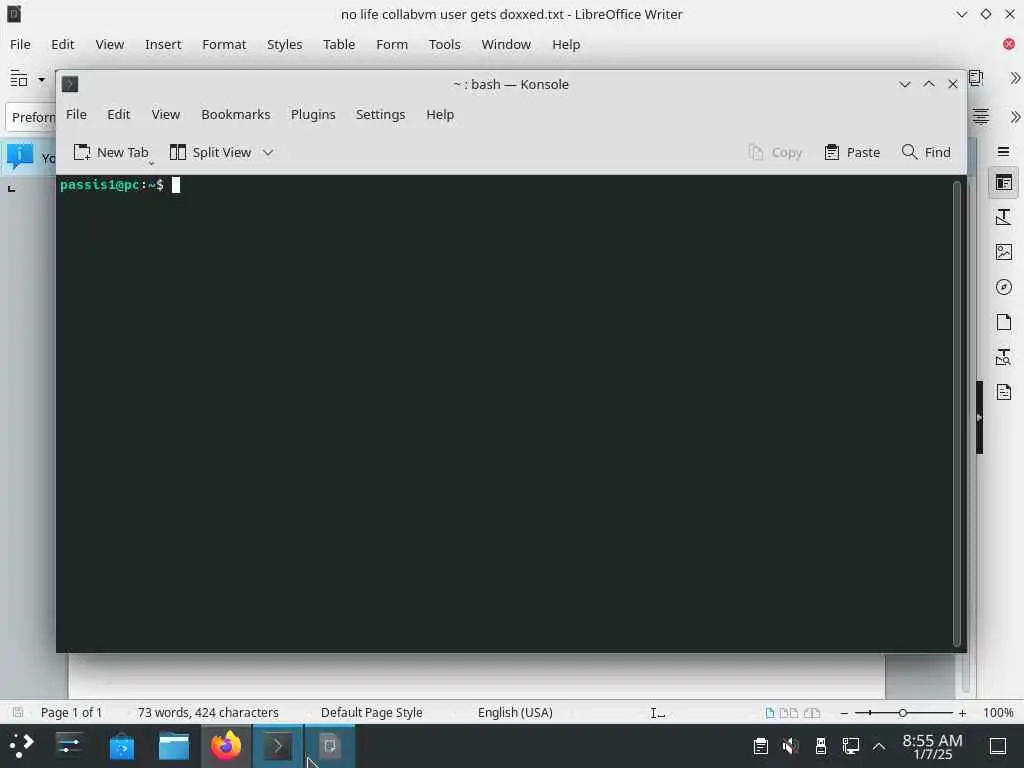Close document via red X in Writer menubar
1024x768 pixels.
(1008, 44)
